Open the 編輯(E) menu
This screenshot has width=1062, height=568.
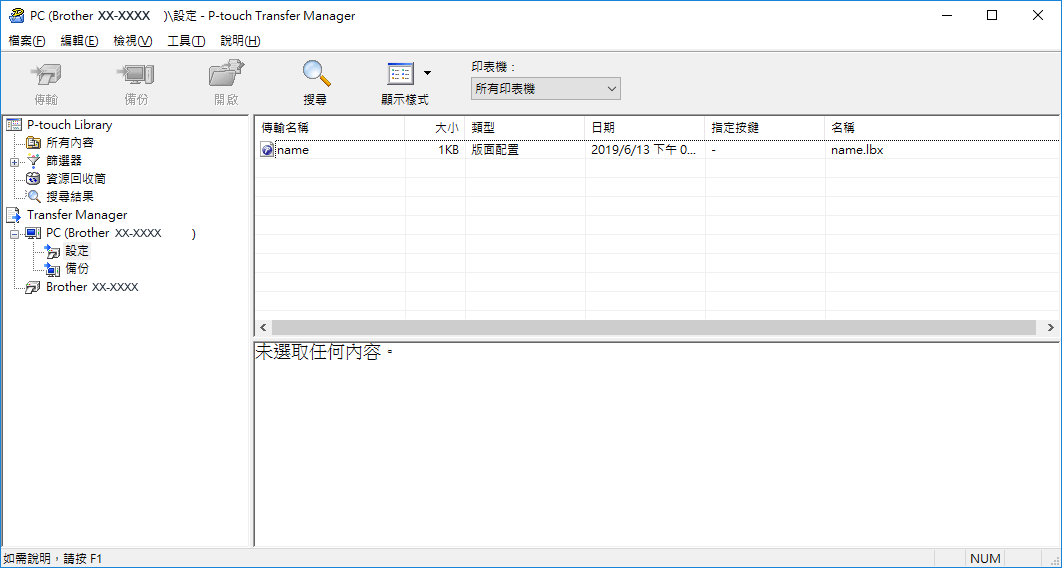pyautogui.click(x=79, y=41)
